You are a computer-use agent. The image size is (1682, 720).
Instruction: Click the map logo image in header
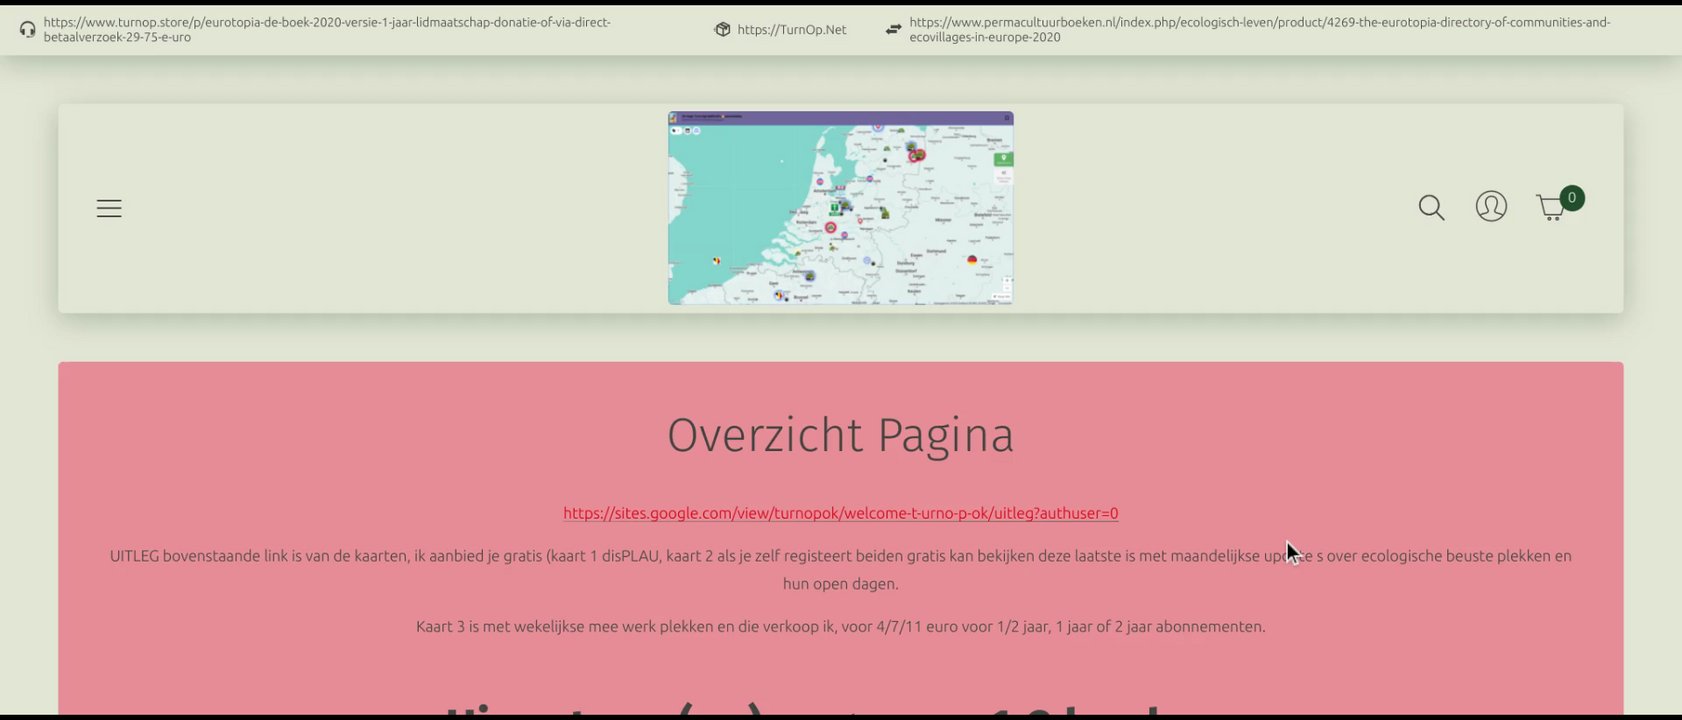pyautogui.click(x=840, y=208)
